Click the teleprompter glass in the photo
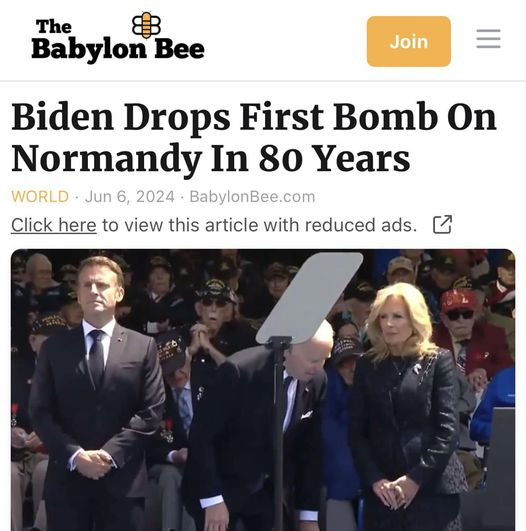This screenshot has height=531, width=526. click(x=310, y=296)
